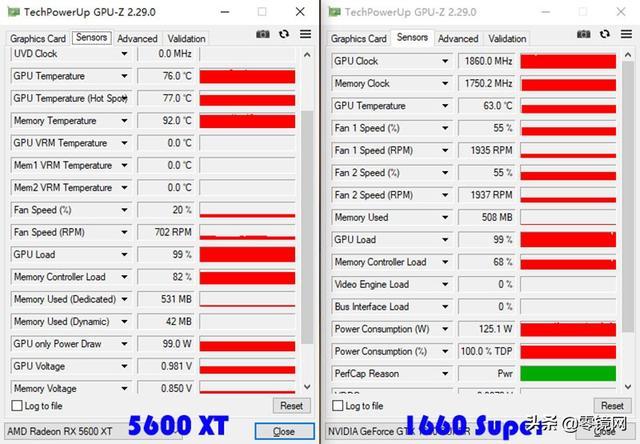Click Reset button in left window
Viewport: 640px width, 444px height.
291,406
